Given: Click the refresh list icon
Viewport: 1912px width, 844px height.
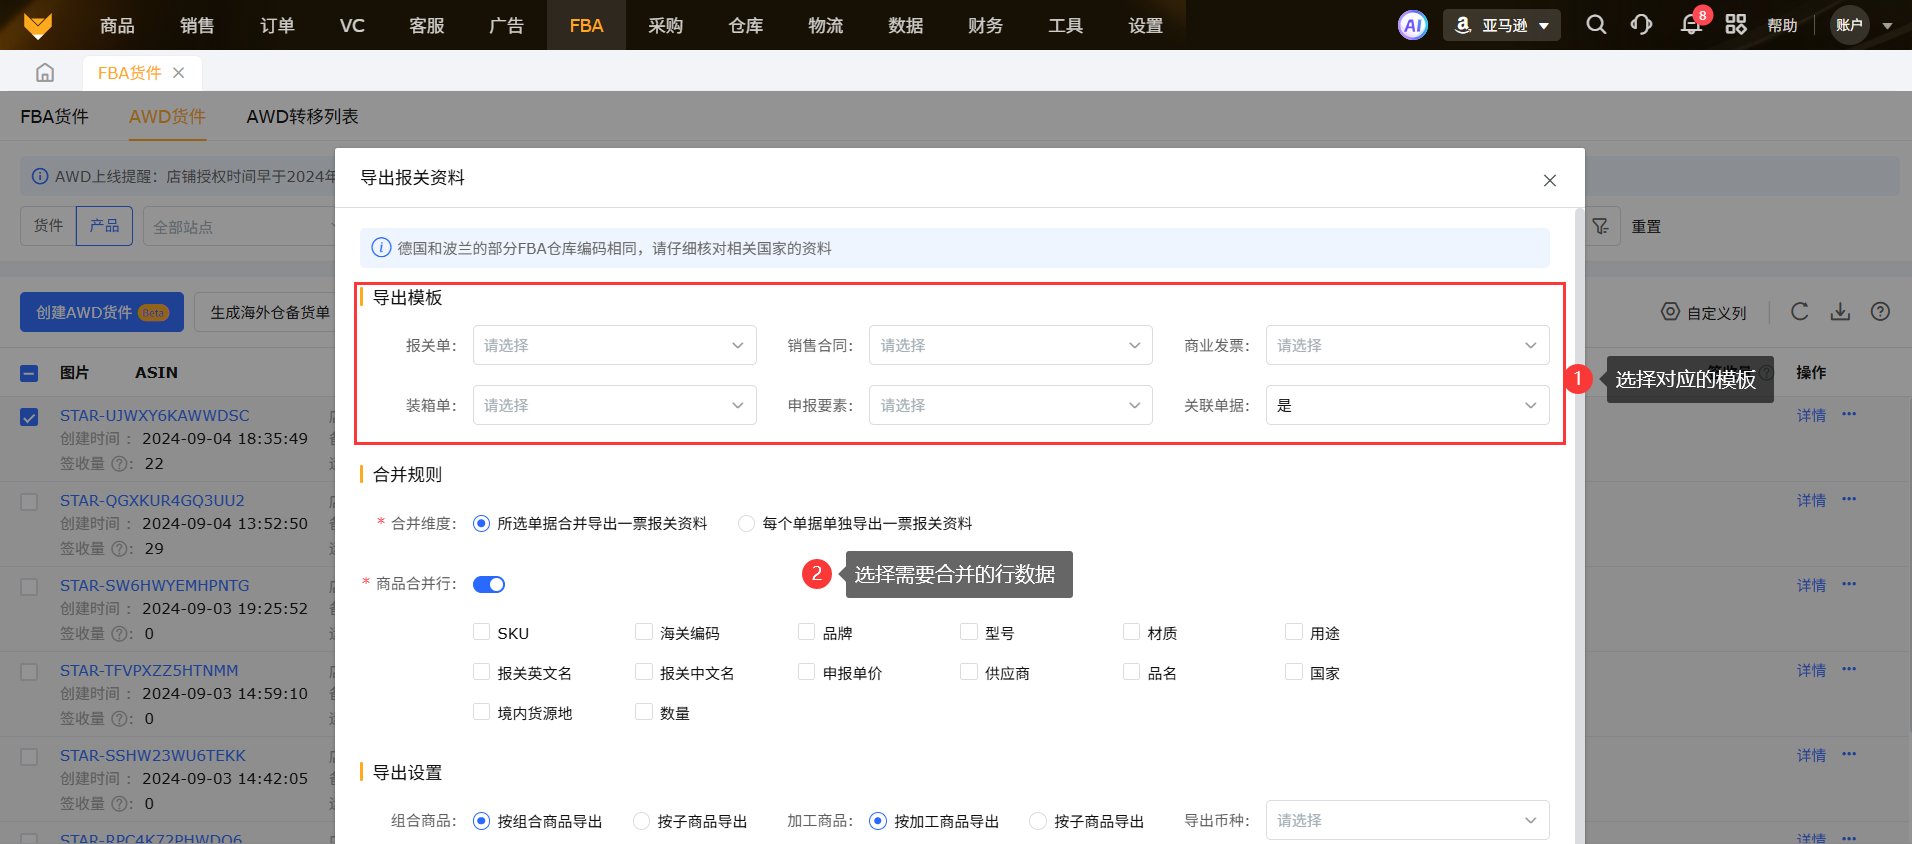Looking at the screenshot, I should click(x=1799, y=312).
